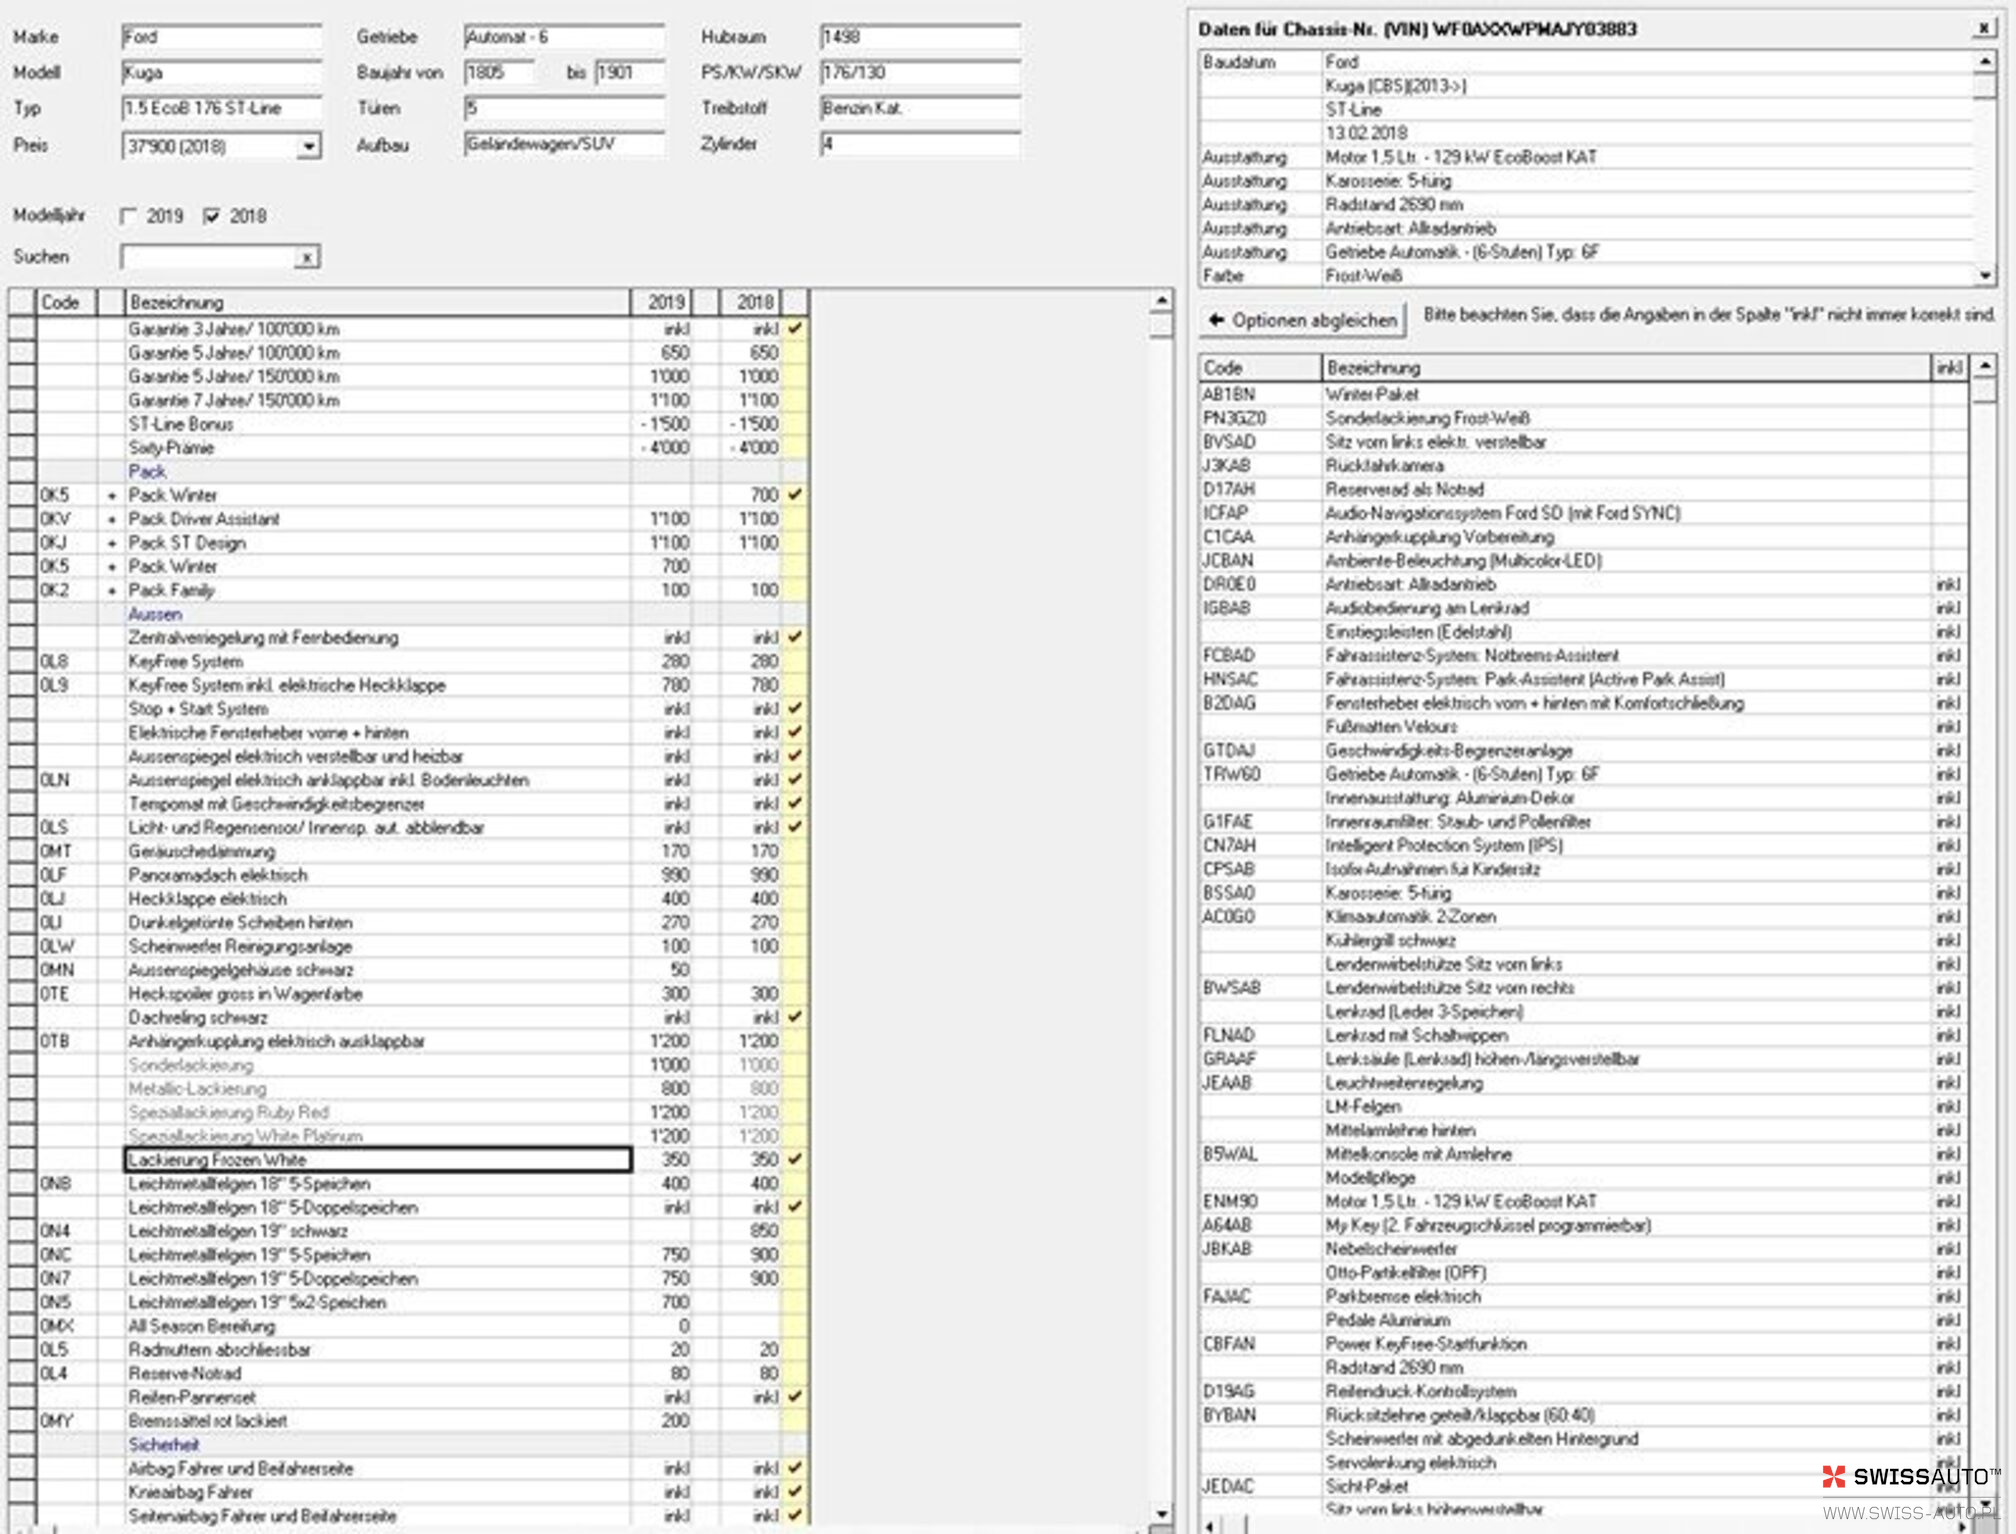Expand the Pack ST Design row
This screenshot has height=1534, width=2016.
click(x=111, y=543)
